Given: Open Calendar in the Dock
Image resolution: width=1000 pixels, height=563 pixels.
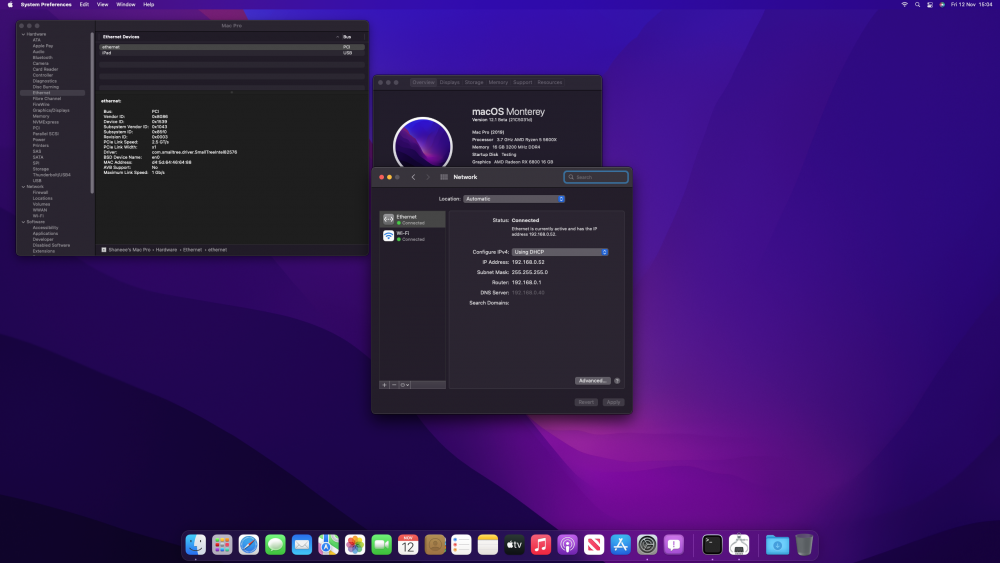Looking at the screenshot, I should 408,545.
